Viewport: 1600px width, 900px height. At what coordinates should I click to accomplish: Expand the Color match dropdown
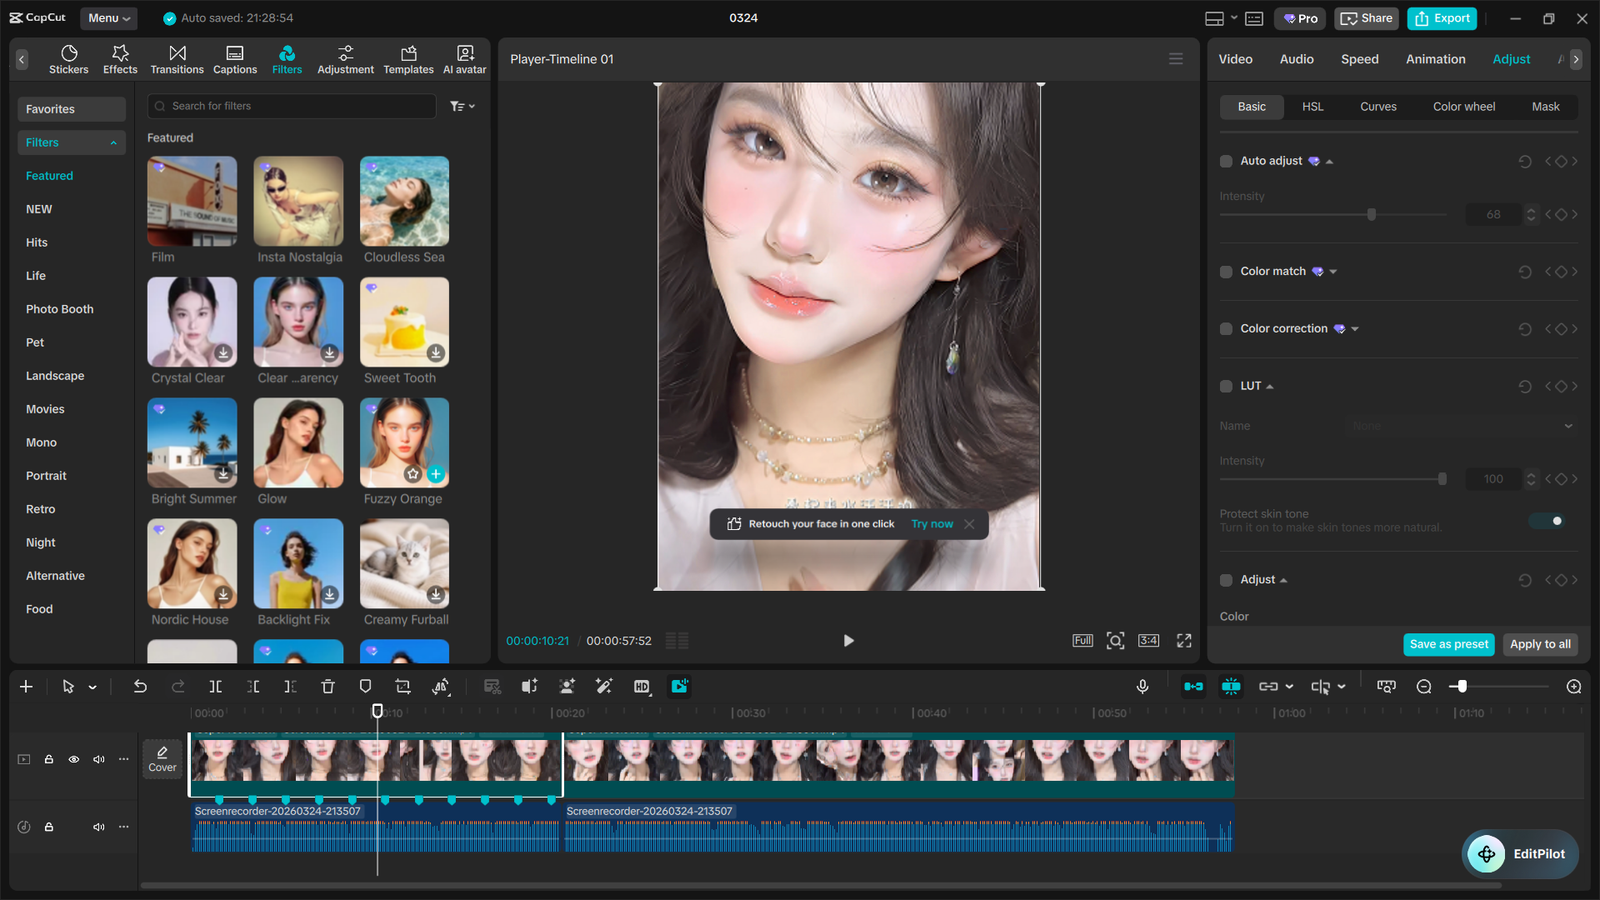1334,271
